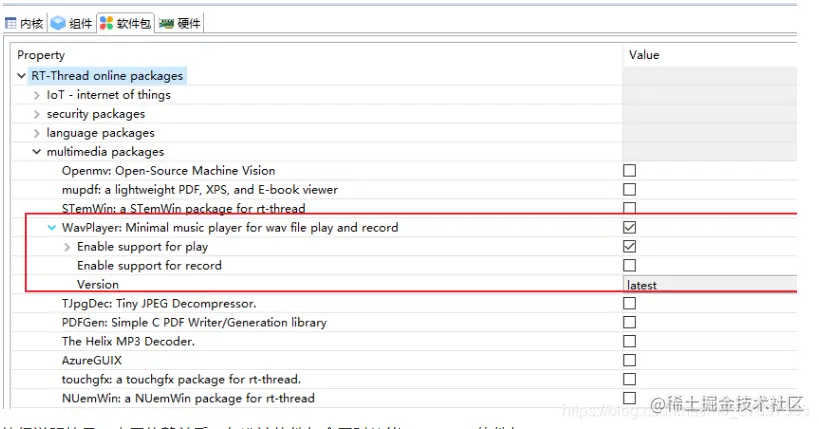Collapse RT-Thread online packages node
Viewport: 819px width, 429px height.
click(x=21, y=76)
